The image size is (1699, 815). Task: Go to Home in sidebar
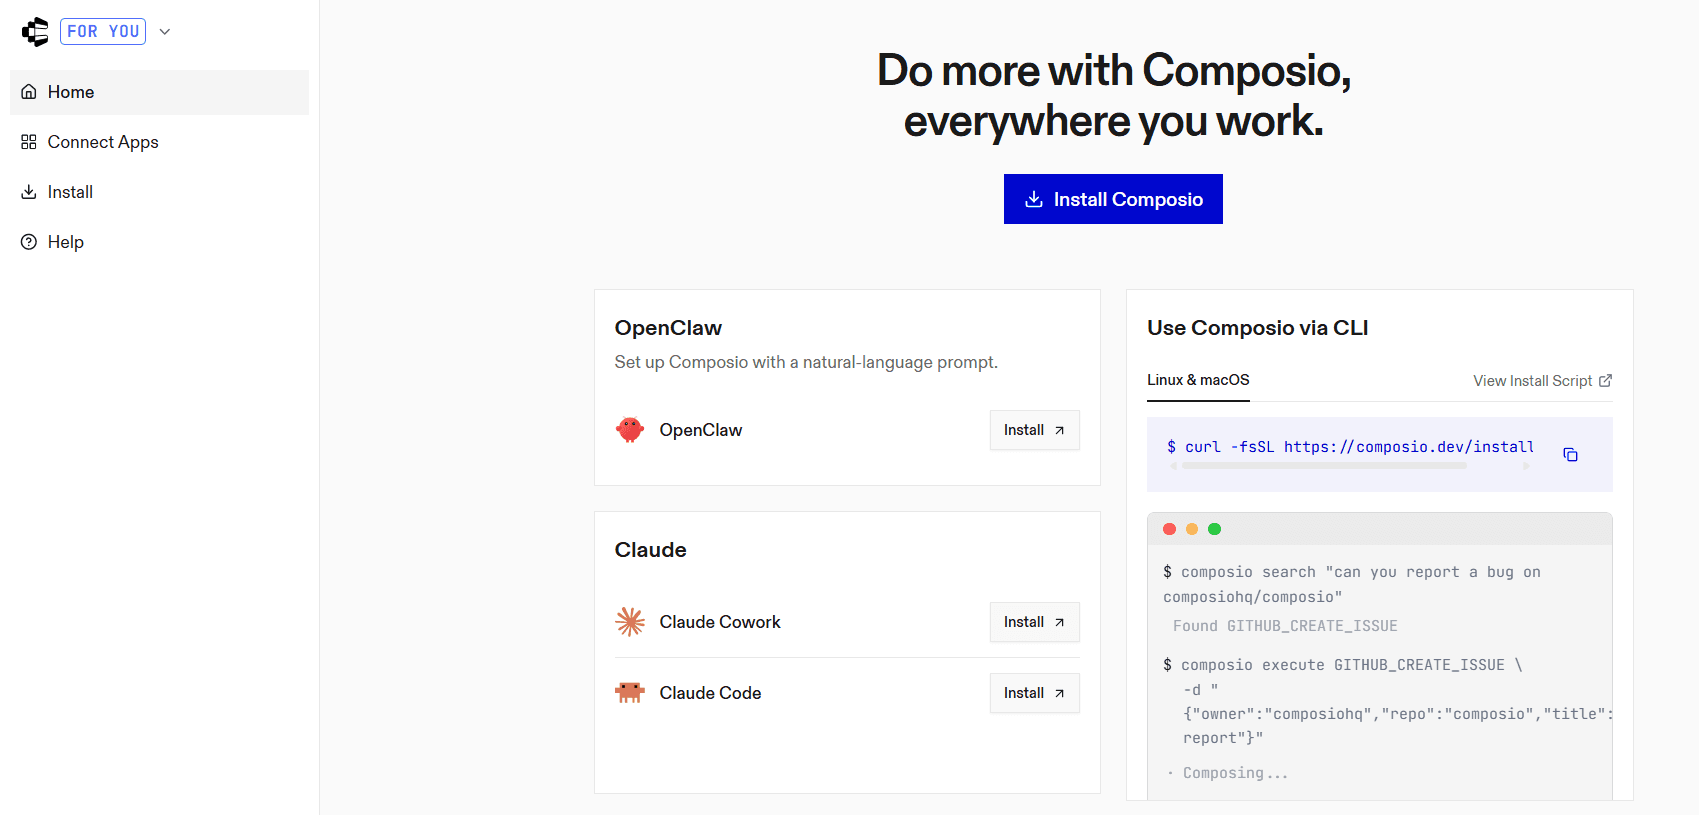coord(159,92)
